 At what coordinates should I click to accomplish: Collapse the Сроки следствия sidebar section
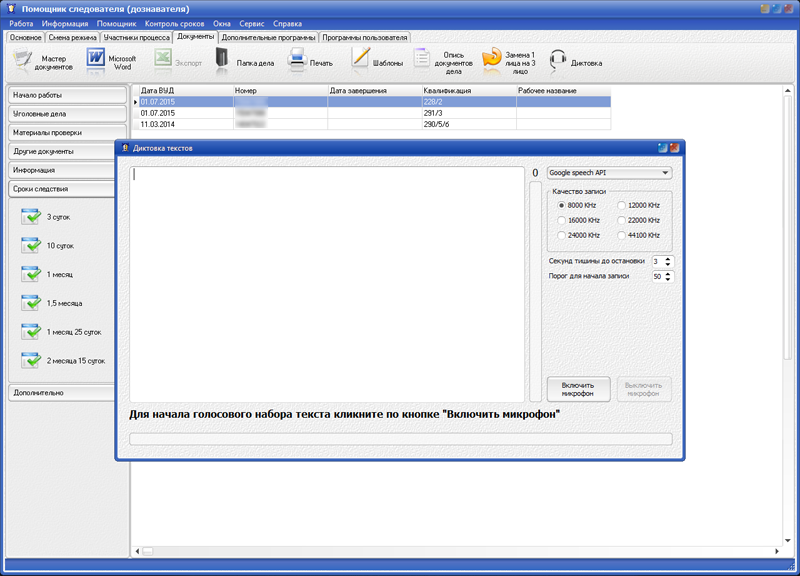coord(62,189)
